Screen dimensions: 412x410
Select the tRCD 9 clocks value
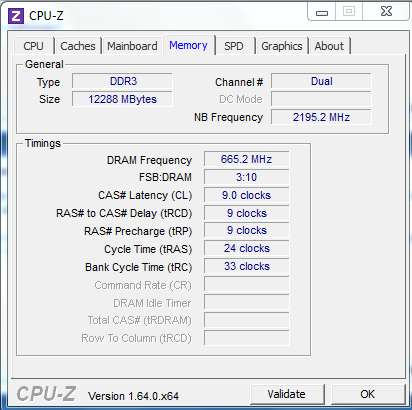247,213
